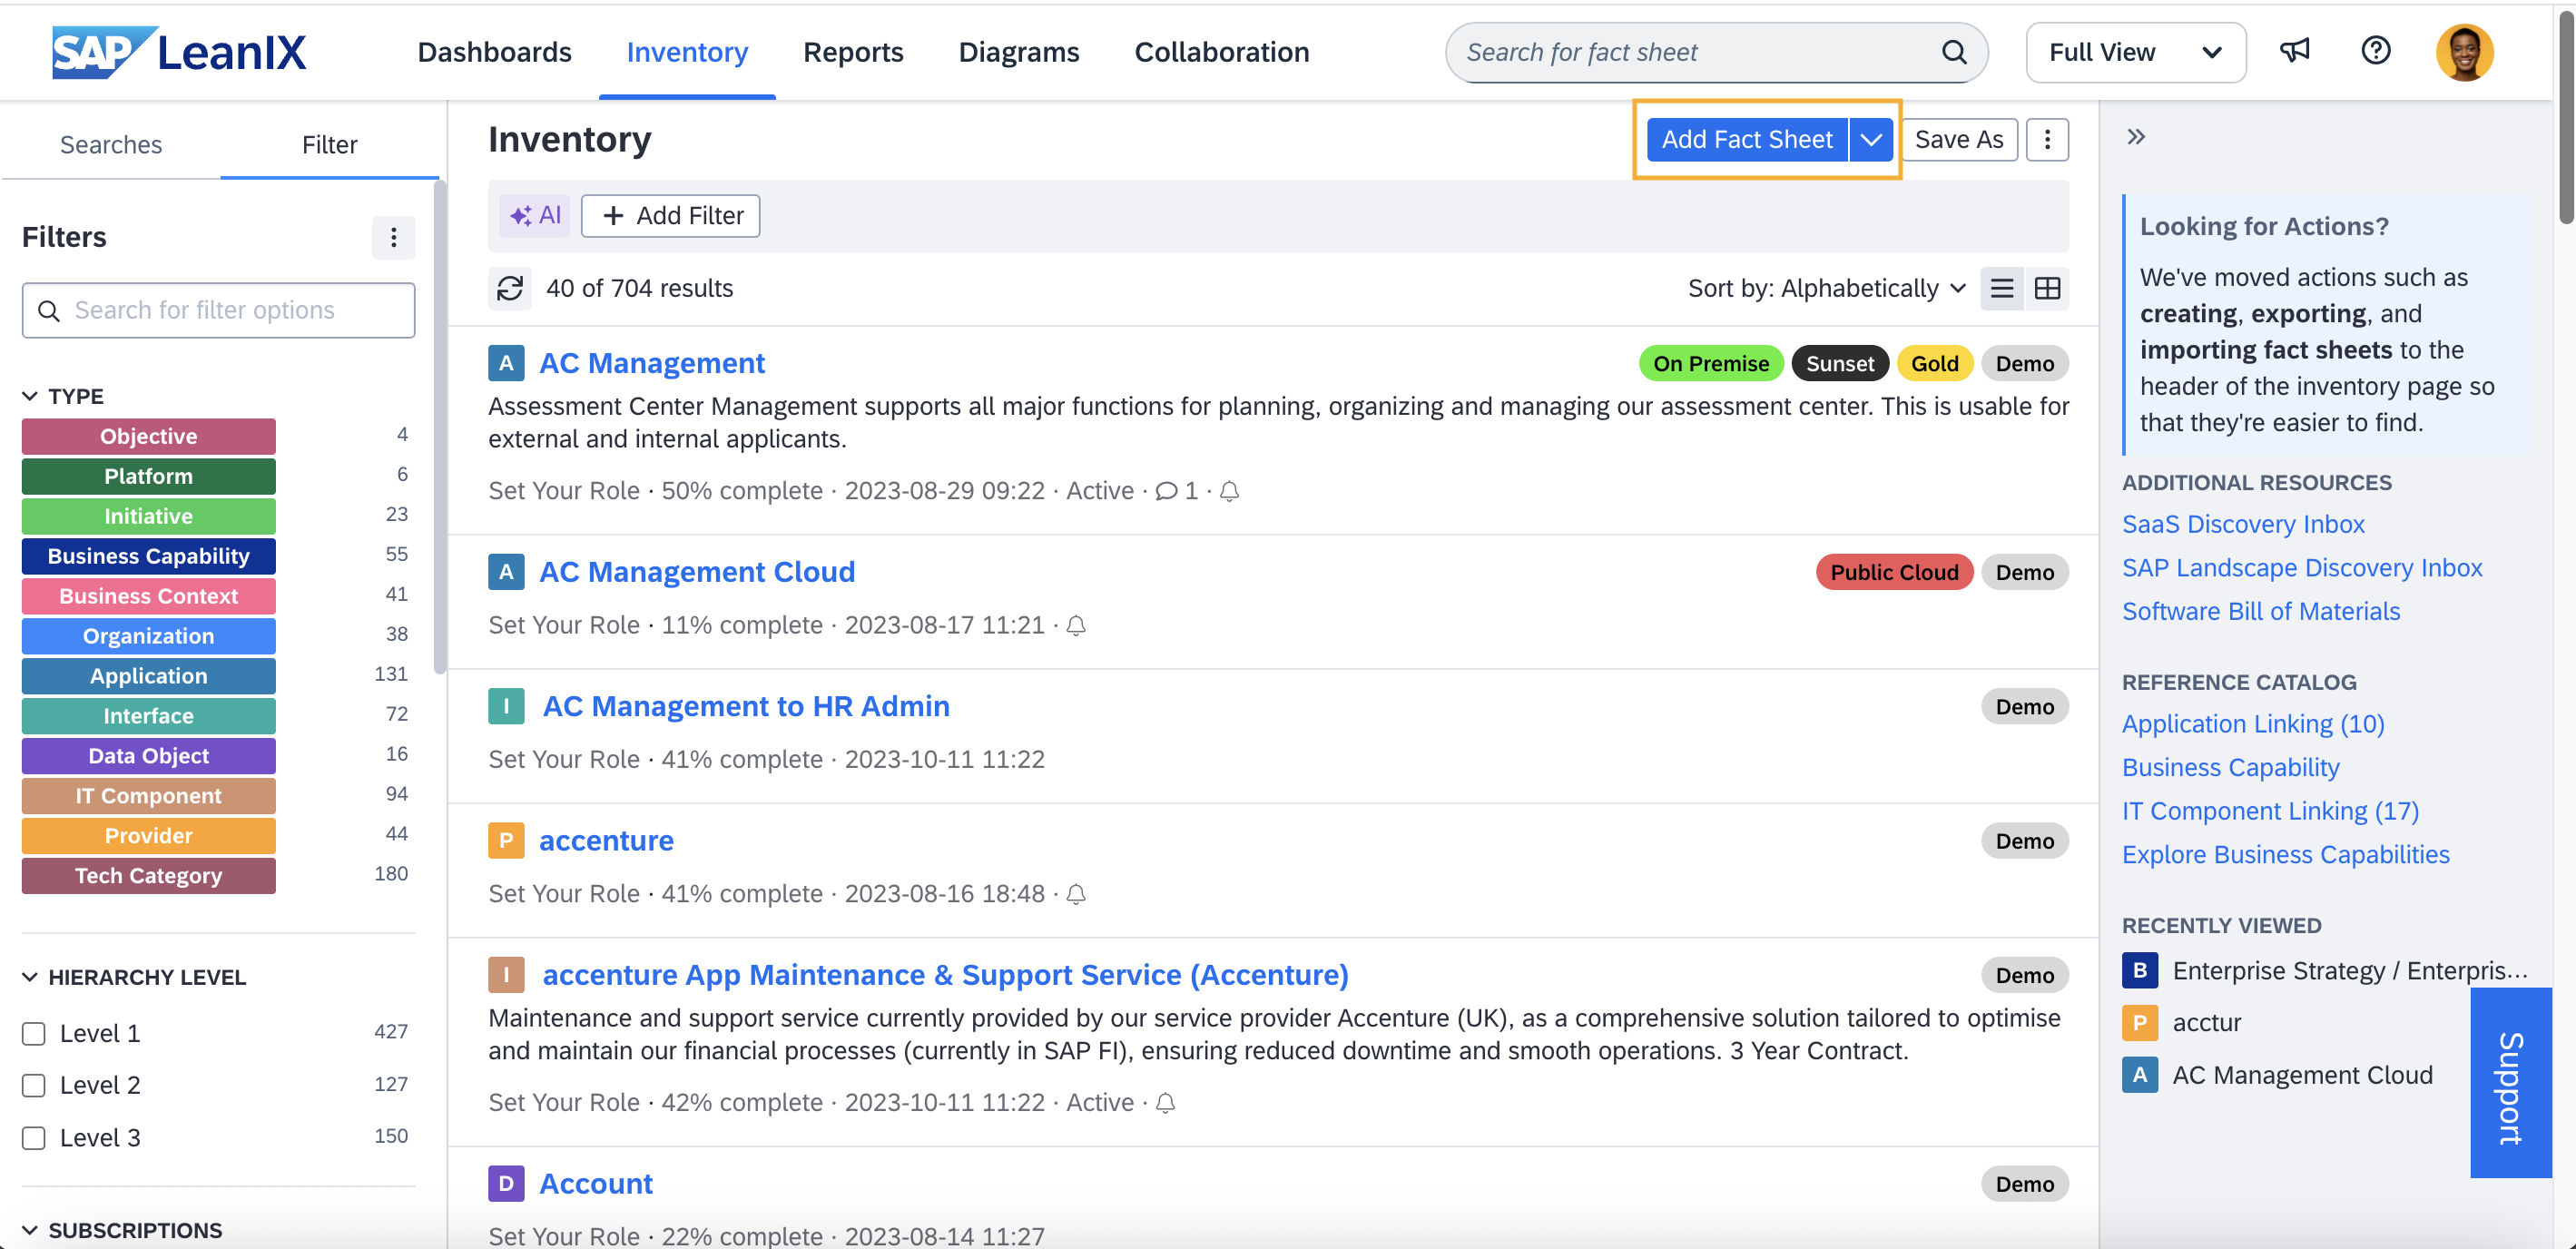
Task: Click the AC Management notification bell
Action: [x=1230, y=491]
